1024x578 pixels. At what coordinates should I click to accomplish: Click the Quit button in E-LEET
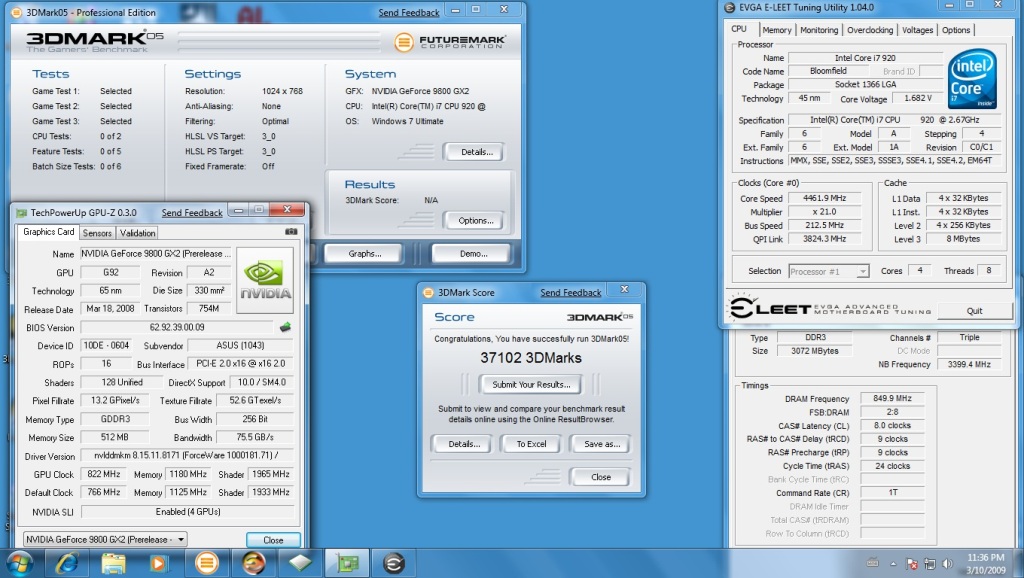(x=974, y=311)
